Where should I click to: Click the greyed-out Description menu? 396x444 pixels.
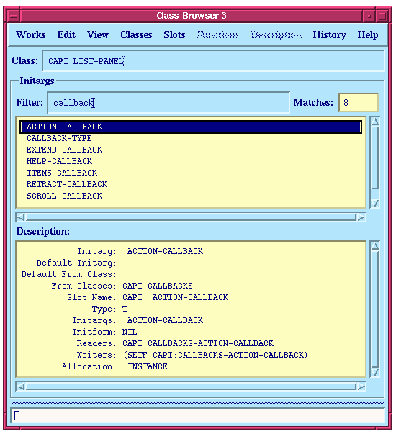coord(276,35)
